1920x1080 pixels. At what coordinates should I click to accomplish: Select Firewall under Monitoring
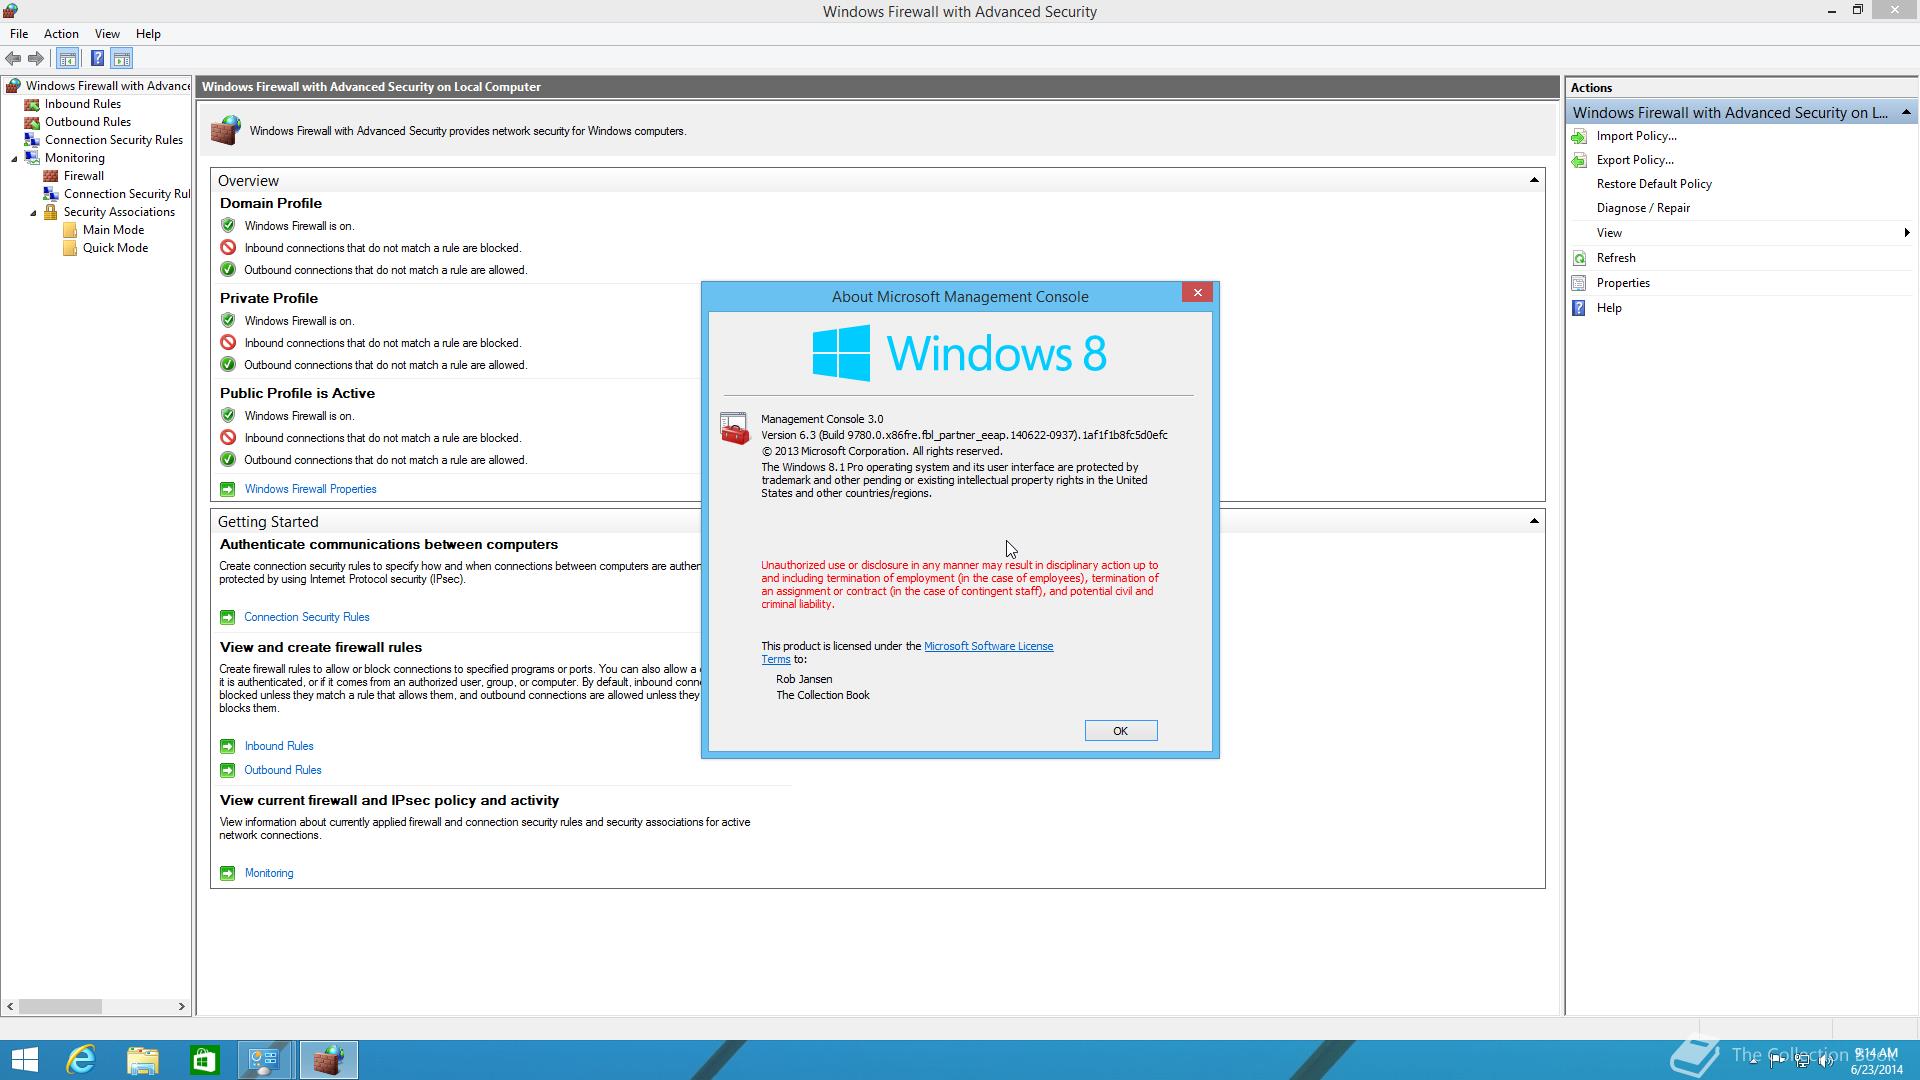pyautogui.click(x=83, y=176)
